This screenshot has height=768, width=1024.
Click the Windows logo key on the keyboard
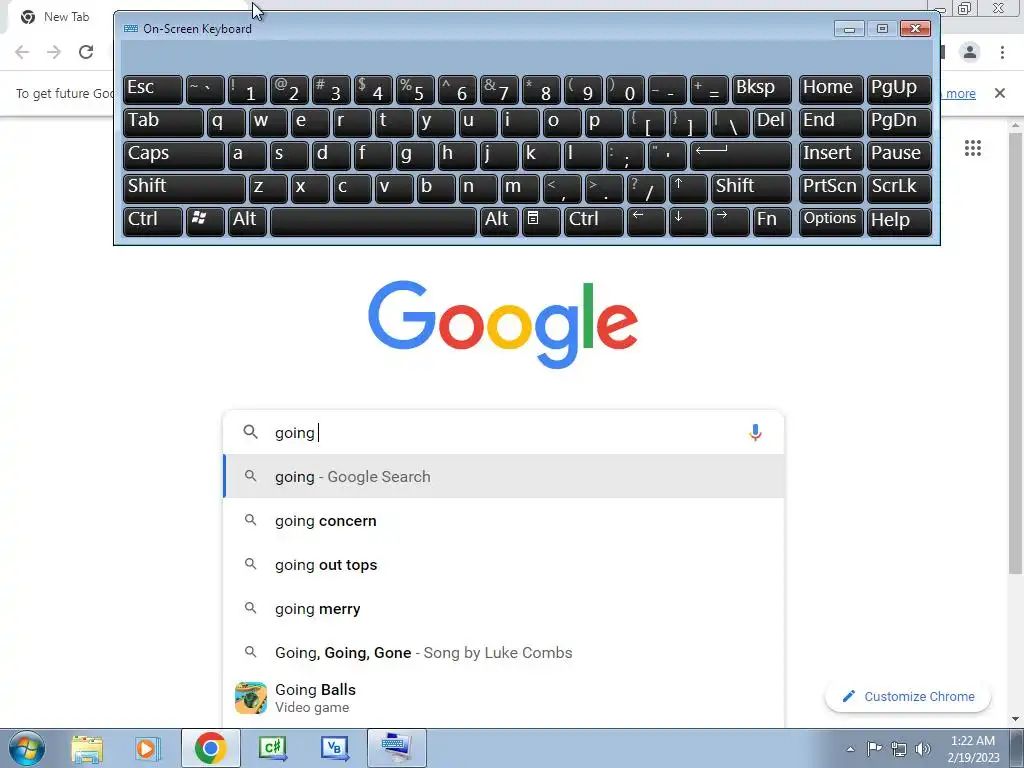pos(204,221)
